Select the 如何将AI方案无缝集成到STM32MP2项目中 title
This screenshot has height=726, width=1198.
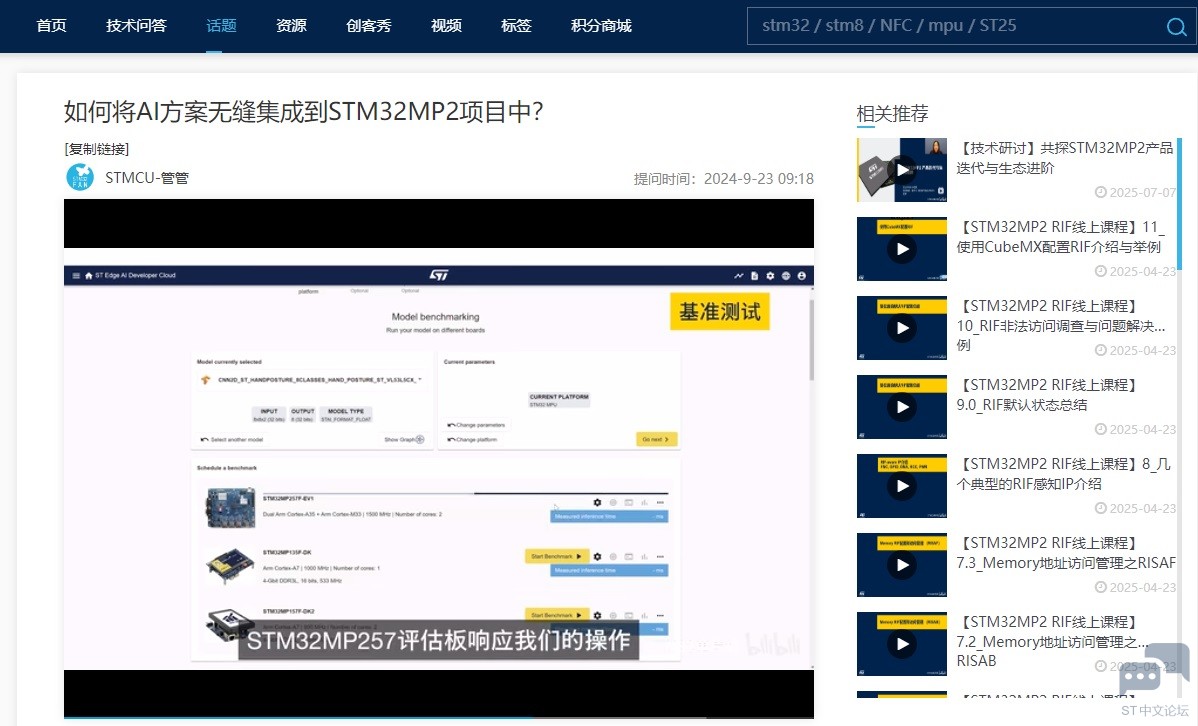(303, 112)
